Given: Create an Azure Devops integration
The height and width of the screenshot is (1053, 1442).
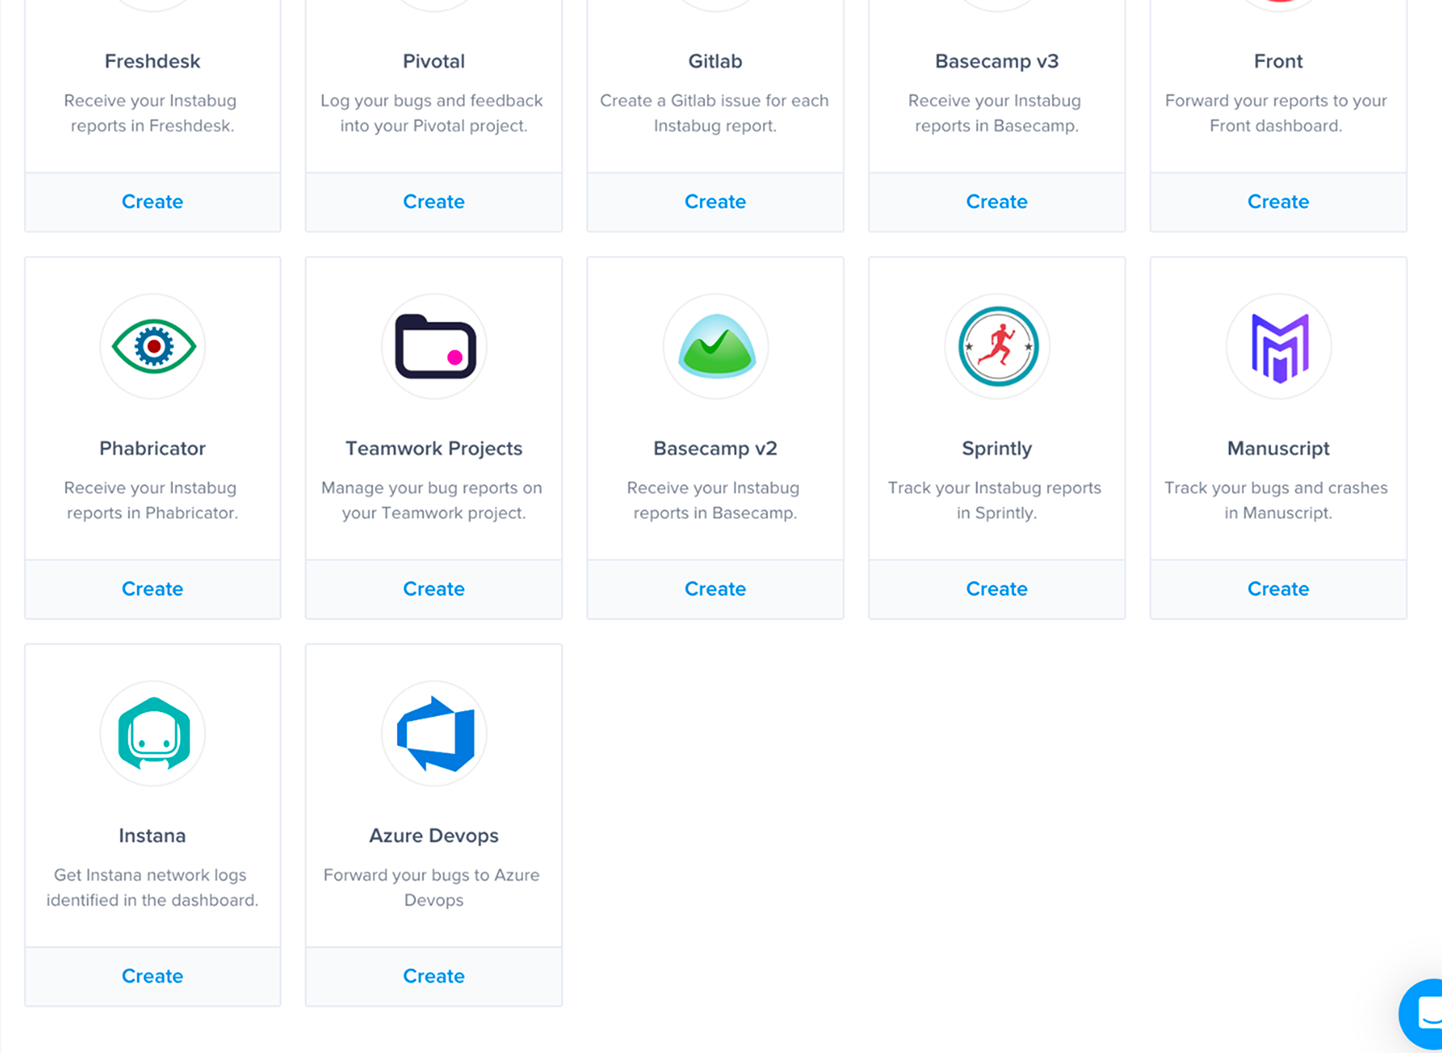Looking at the screenshot, I should click(434, 976).
